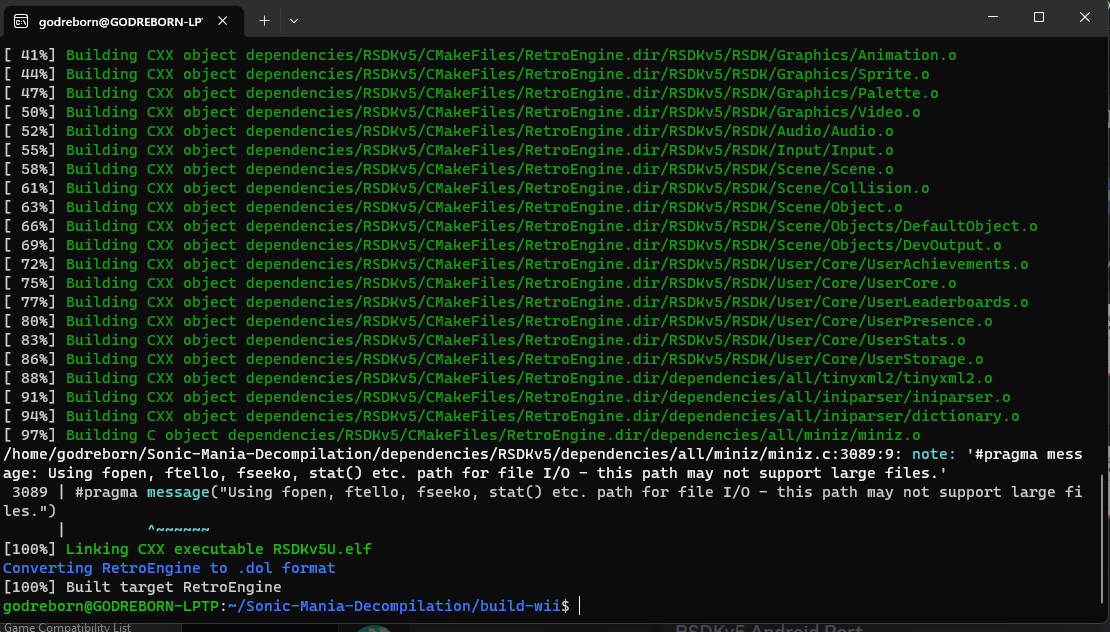Click the 80% UserPresence.o build line
Image resolution: width=1110 pixels, height=632 pixels.
(498, 321)
